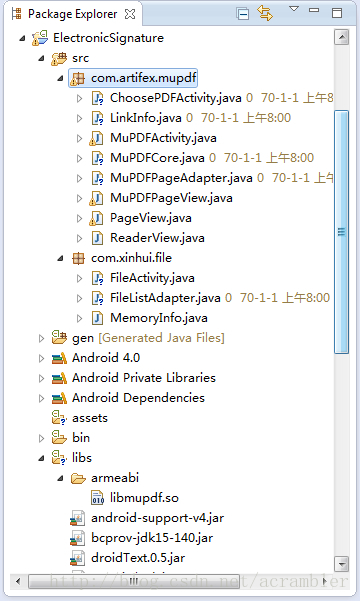The height and width of the screenshot is (601, 360).
Task: Click the libs folder icon
Action: 59,457
